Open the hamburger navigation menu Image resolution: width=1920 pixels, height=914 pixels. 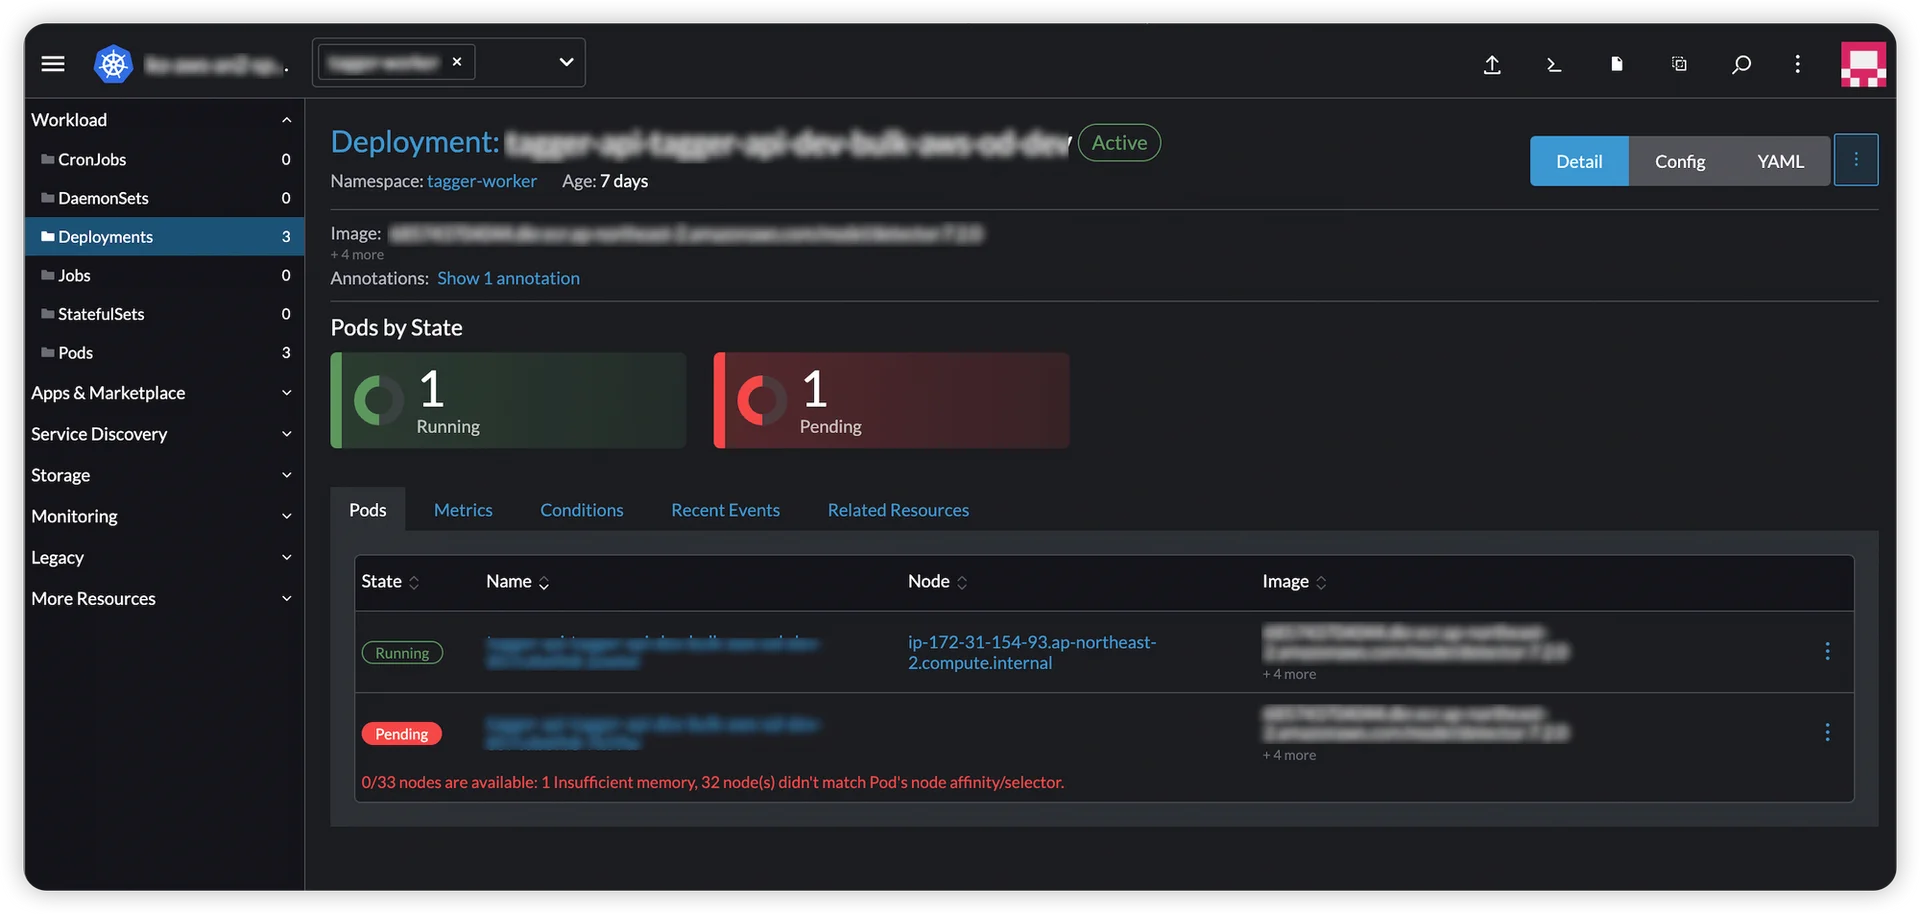(x=53, y=64)
